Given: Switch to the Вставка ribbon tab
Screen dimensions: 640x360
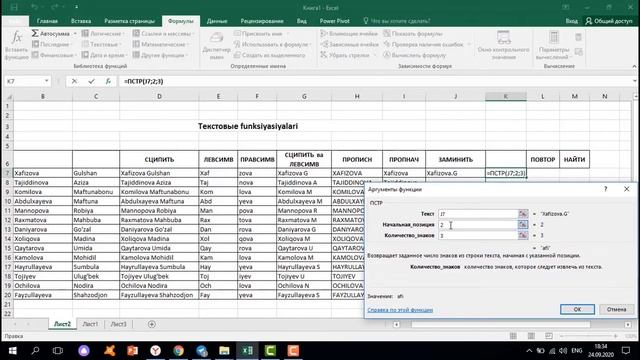Looking at the screenshot, I should click(81, 21).
